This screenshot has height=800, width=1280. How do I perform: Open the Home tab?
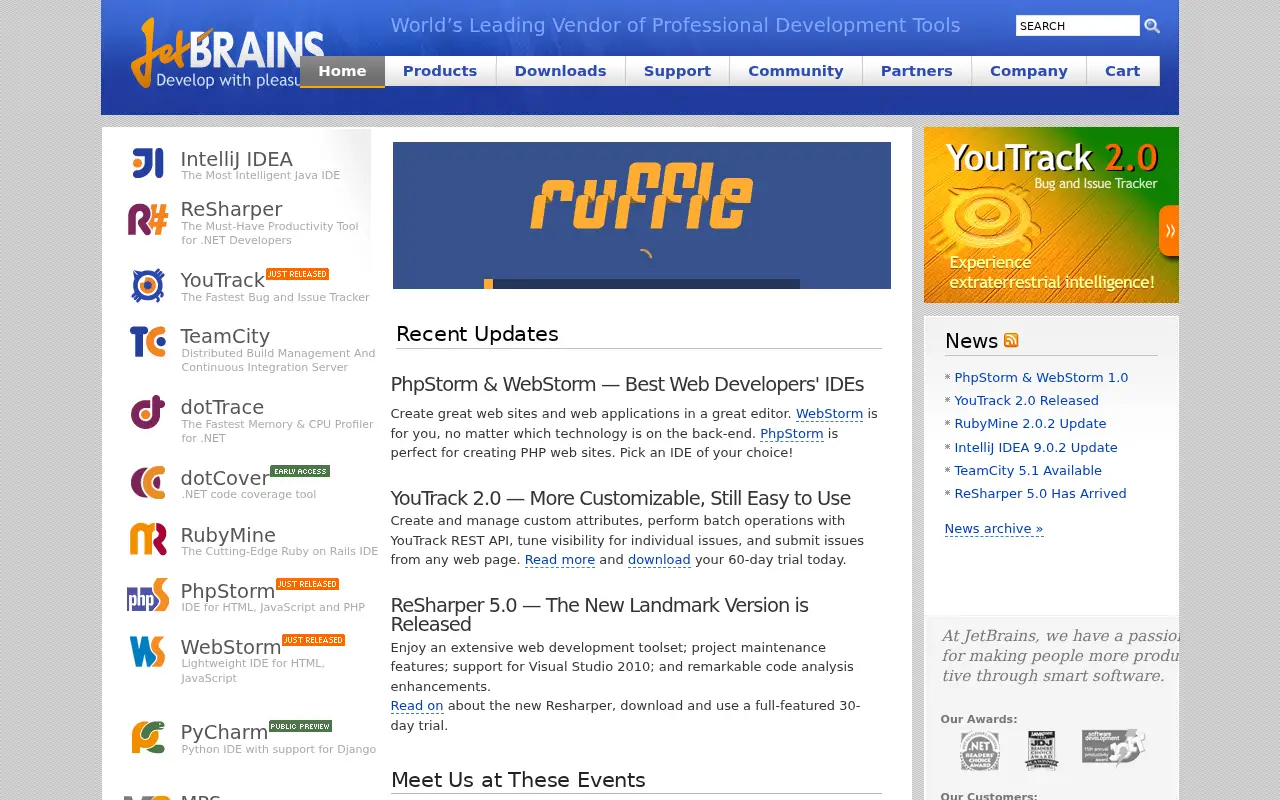pyautogui.click(x=342, y=71)
